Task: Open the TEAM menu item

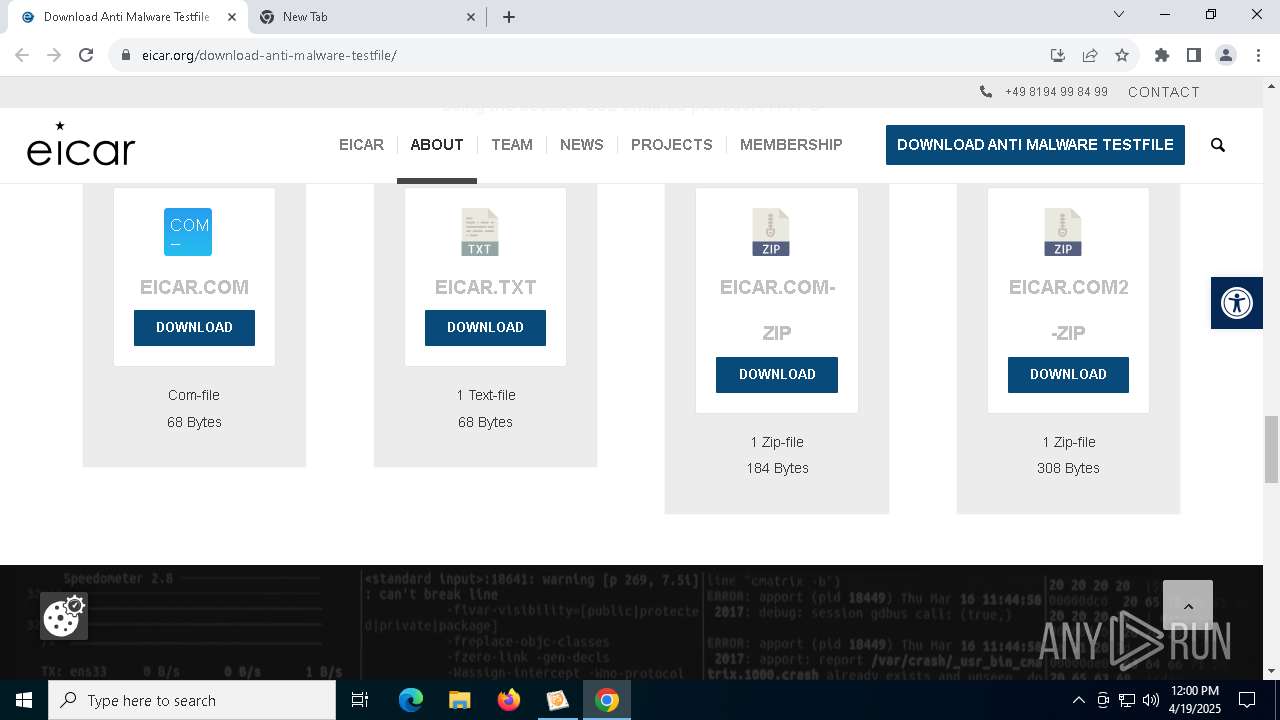Action: coord(512,145)
